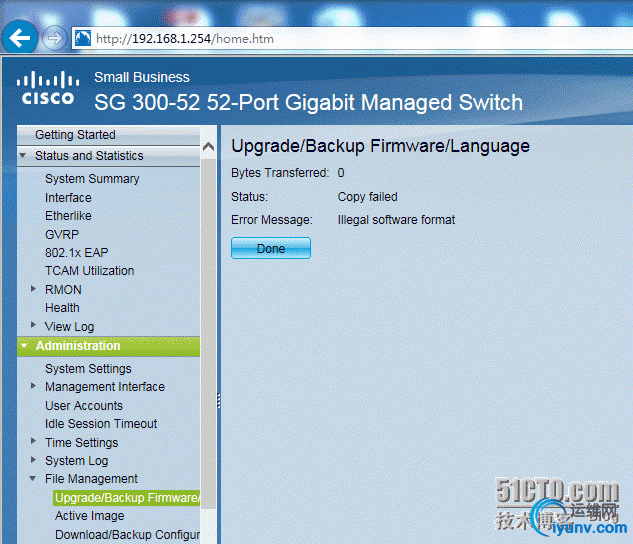Image resolution: width=633 pixels, height=544 pixels.
Task: Select System Log item
Action: click(76, 460)
